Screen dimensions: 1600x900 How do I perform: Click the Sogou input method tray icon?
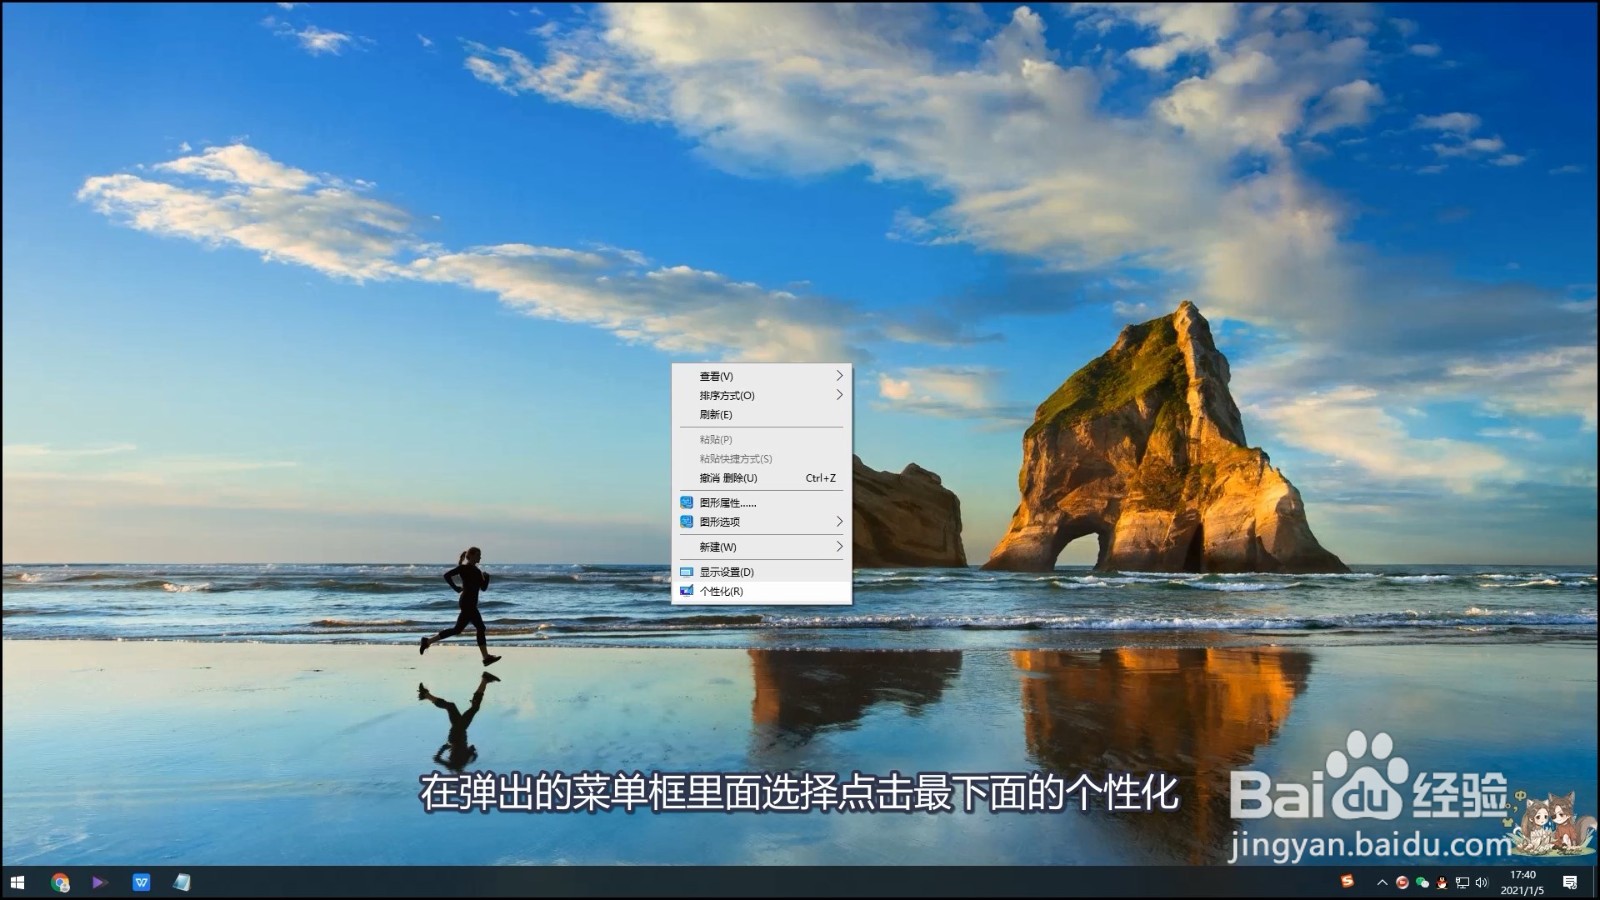pos(1347,881)
